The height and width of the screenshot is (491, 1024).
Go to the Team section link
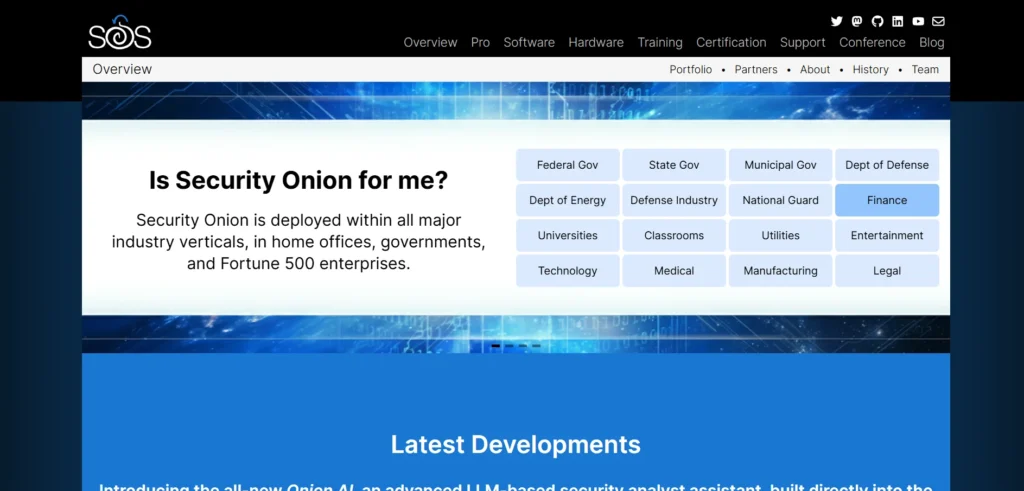(x=925, y=69)
